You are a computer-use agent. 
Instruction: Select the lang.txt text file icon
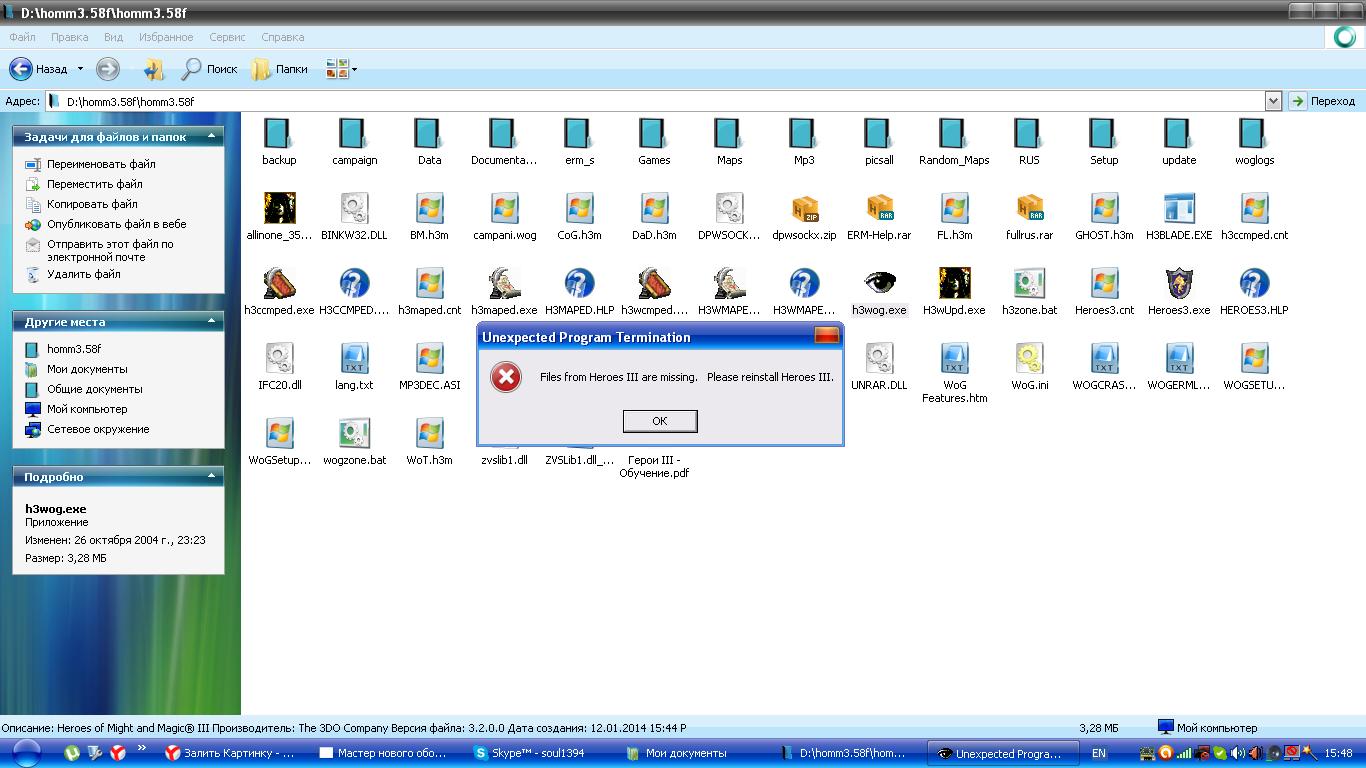[x=354, y=358]
